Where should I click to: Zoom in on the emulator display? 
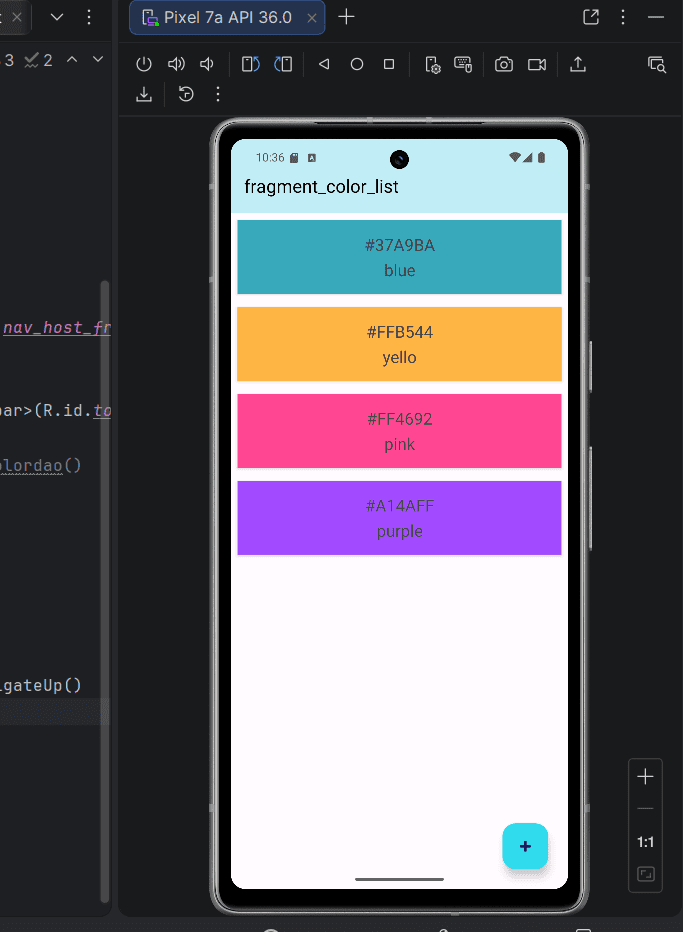click(646, 776)
